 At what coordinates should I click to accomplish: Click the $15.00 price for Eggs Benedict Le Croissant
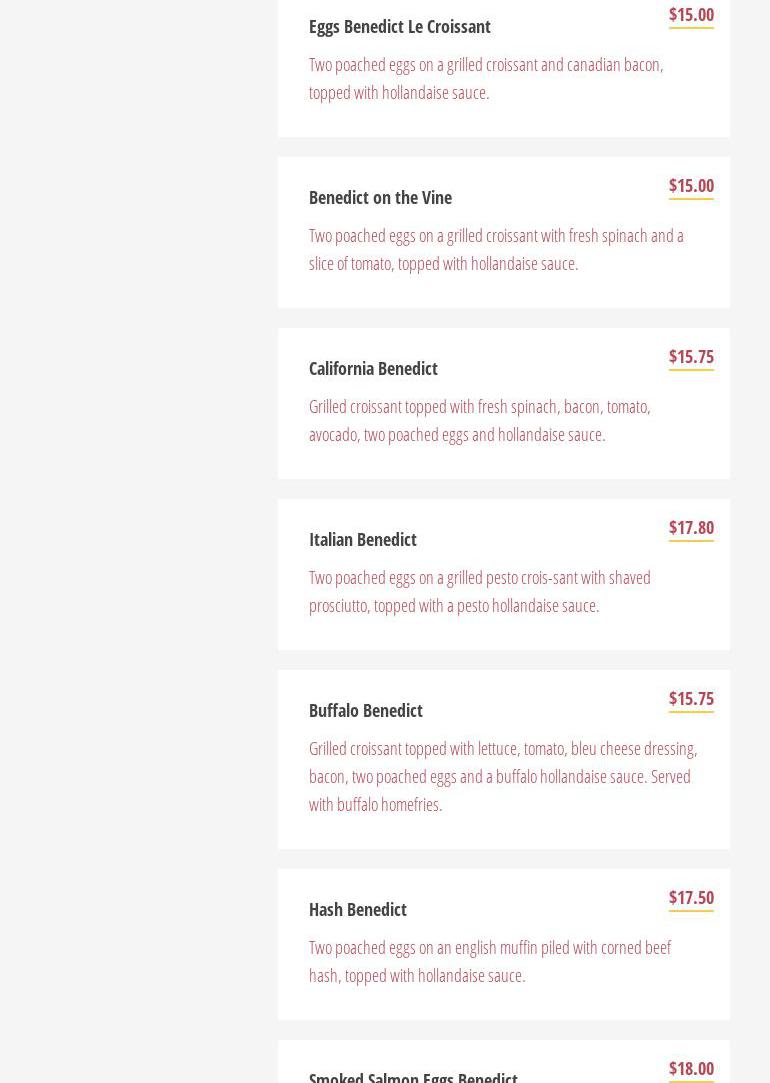click(691, 15)
